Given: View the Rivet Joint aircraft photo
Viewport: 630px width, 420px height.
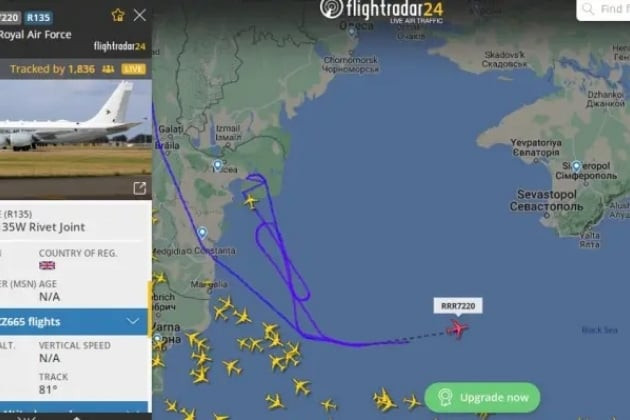Looking at the screenshot, I should [x=76, y=129].
